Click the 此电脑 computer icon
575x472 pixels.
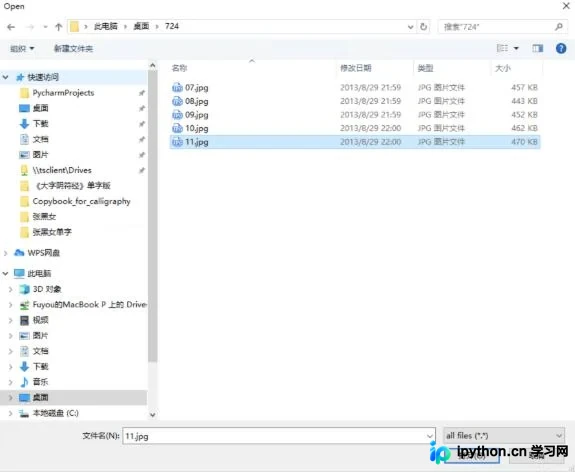tap(19, 274)
